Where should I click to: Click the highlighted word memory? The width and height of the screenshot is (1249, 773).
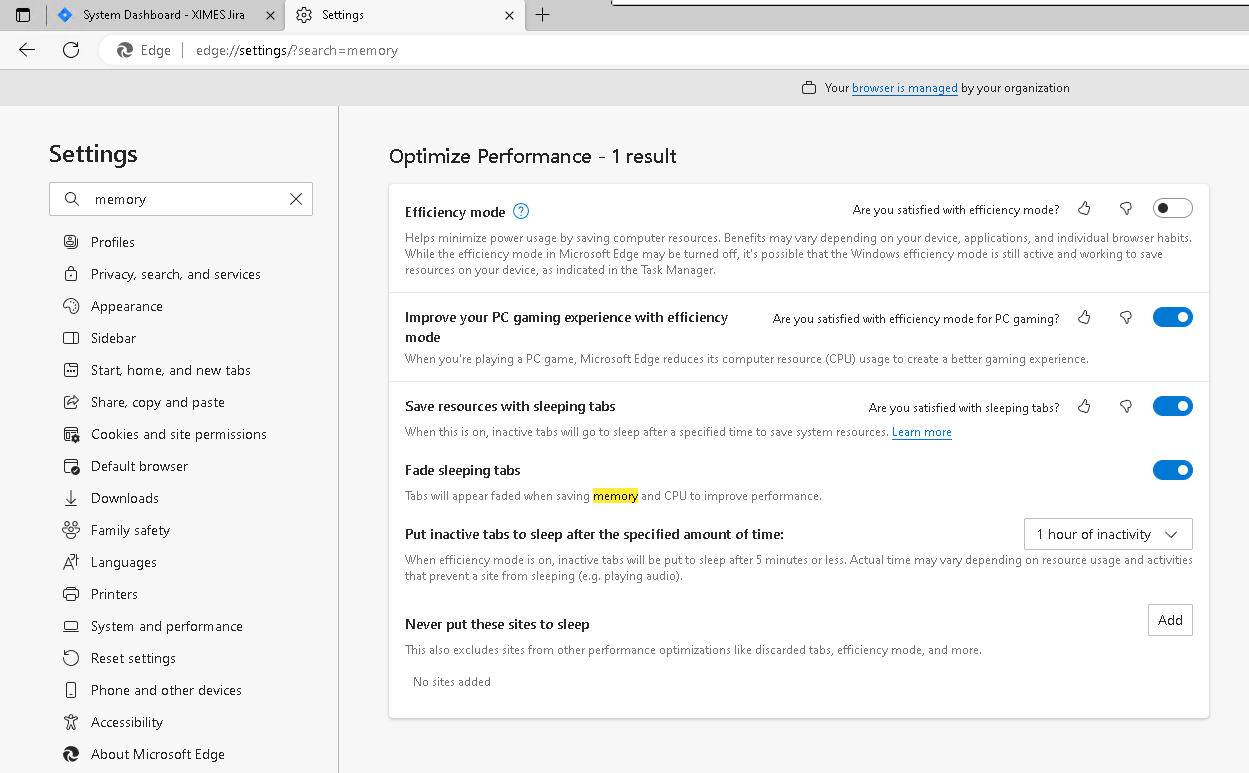coord(615,496)
